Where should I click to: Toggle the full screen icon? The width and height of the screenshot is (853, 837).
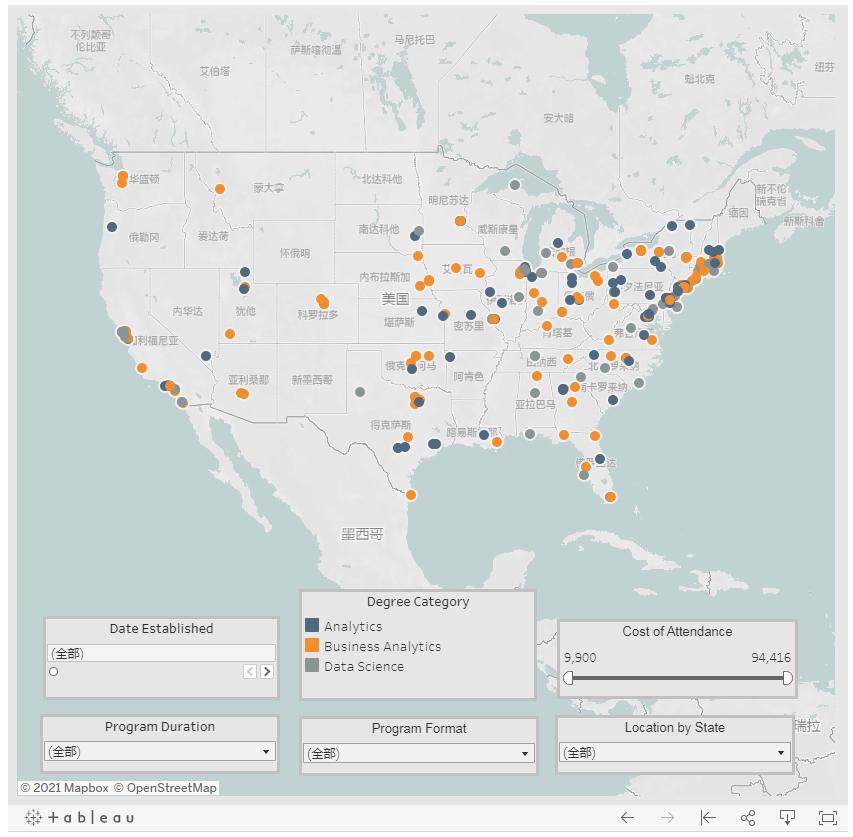tap(828, 817)
